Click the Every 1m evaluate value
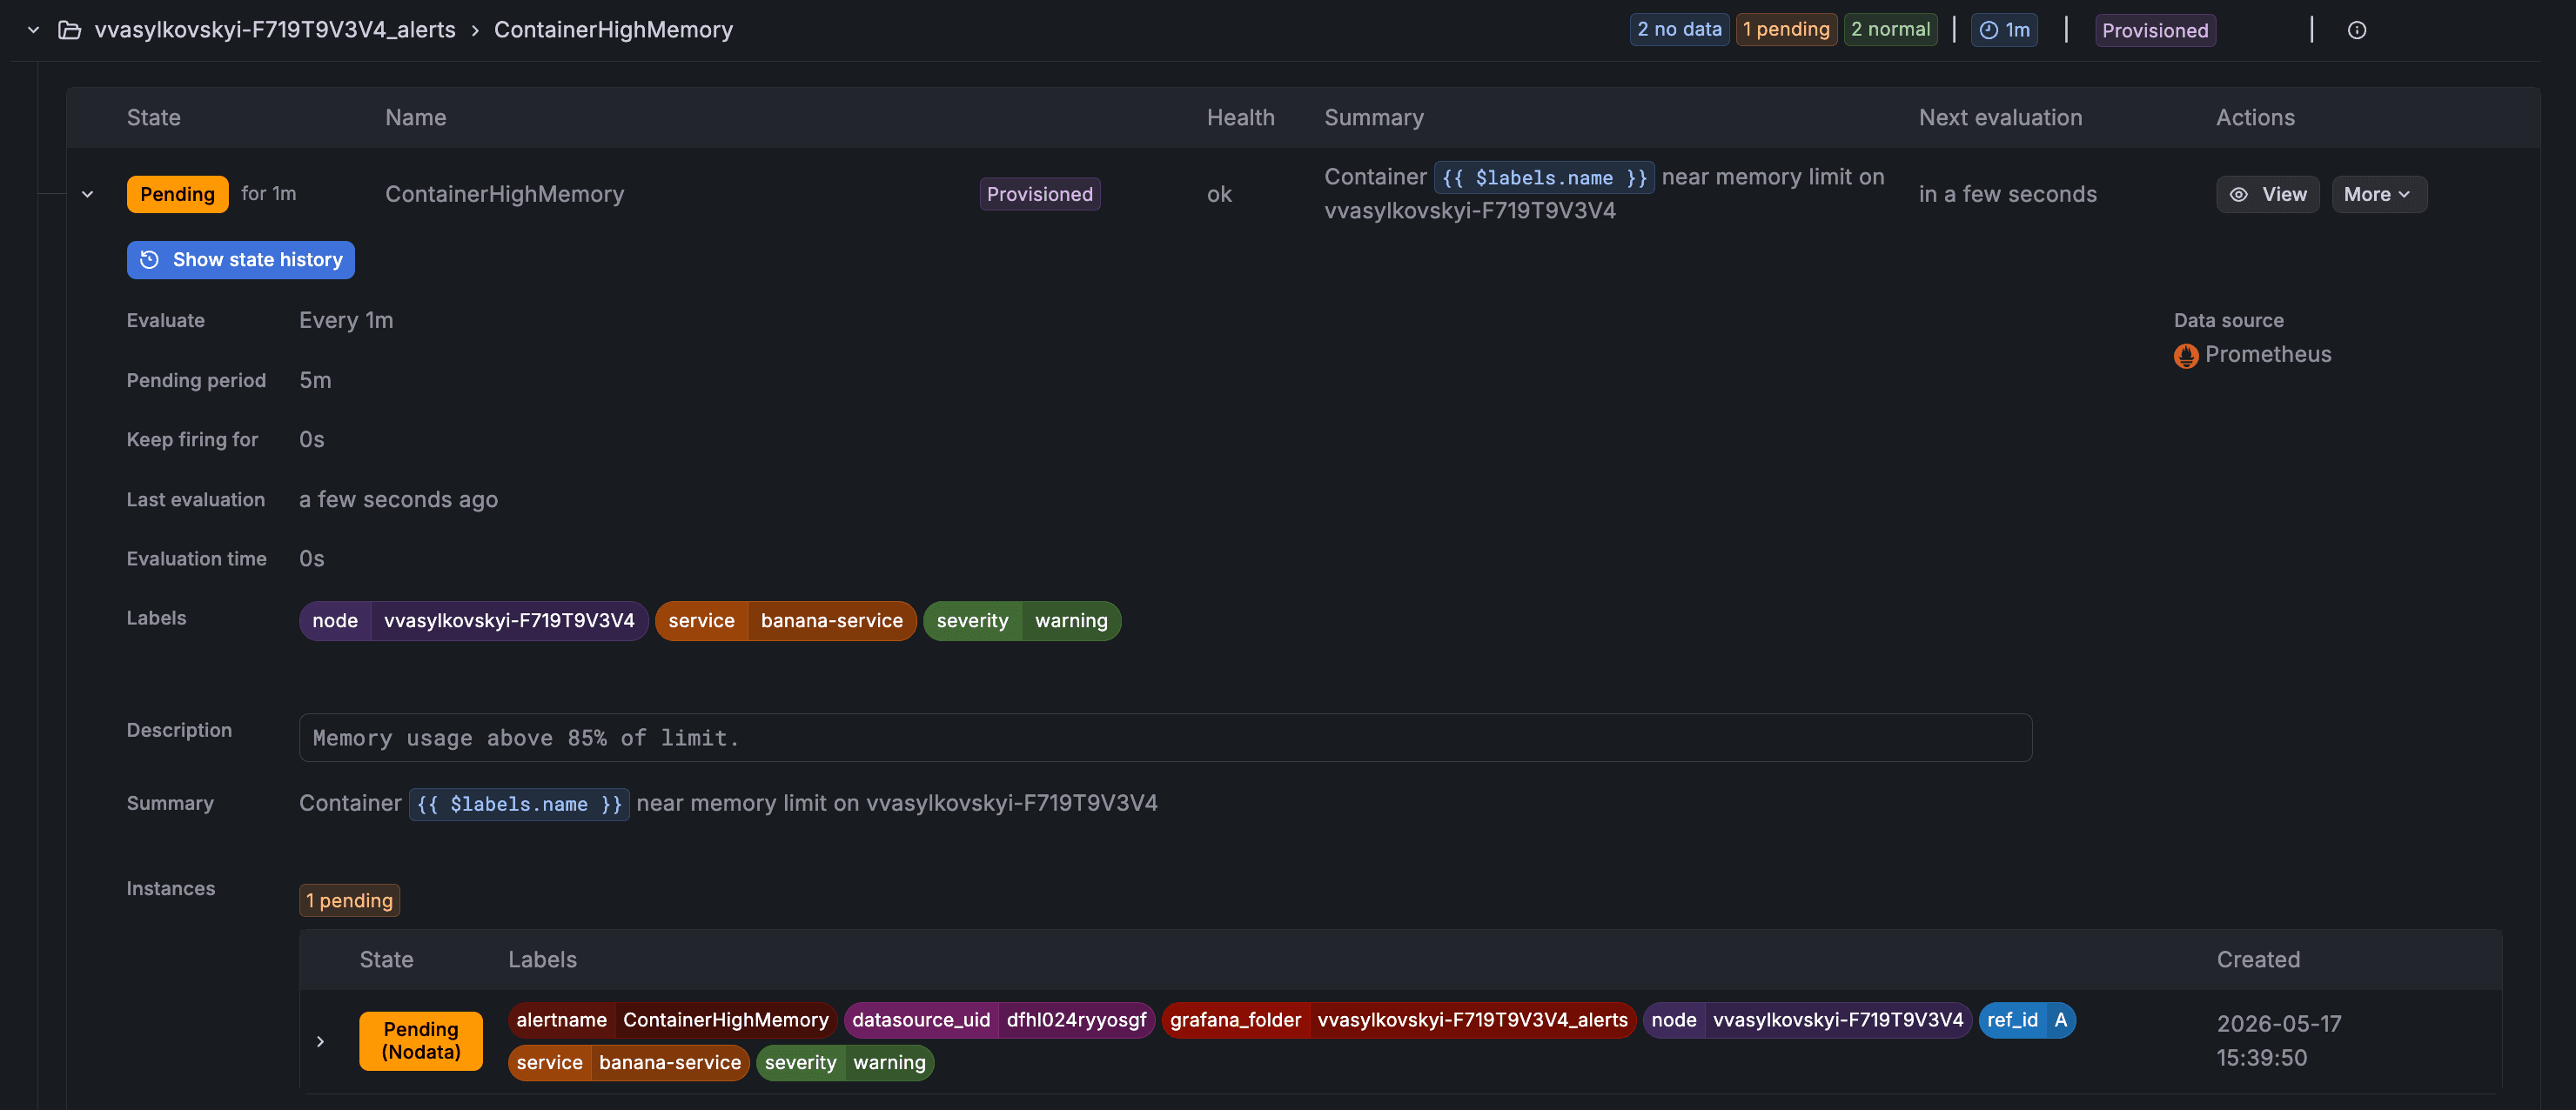Screen dimensions: 2576x1110 [x=346, y=320]
